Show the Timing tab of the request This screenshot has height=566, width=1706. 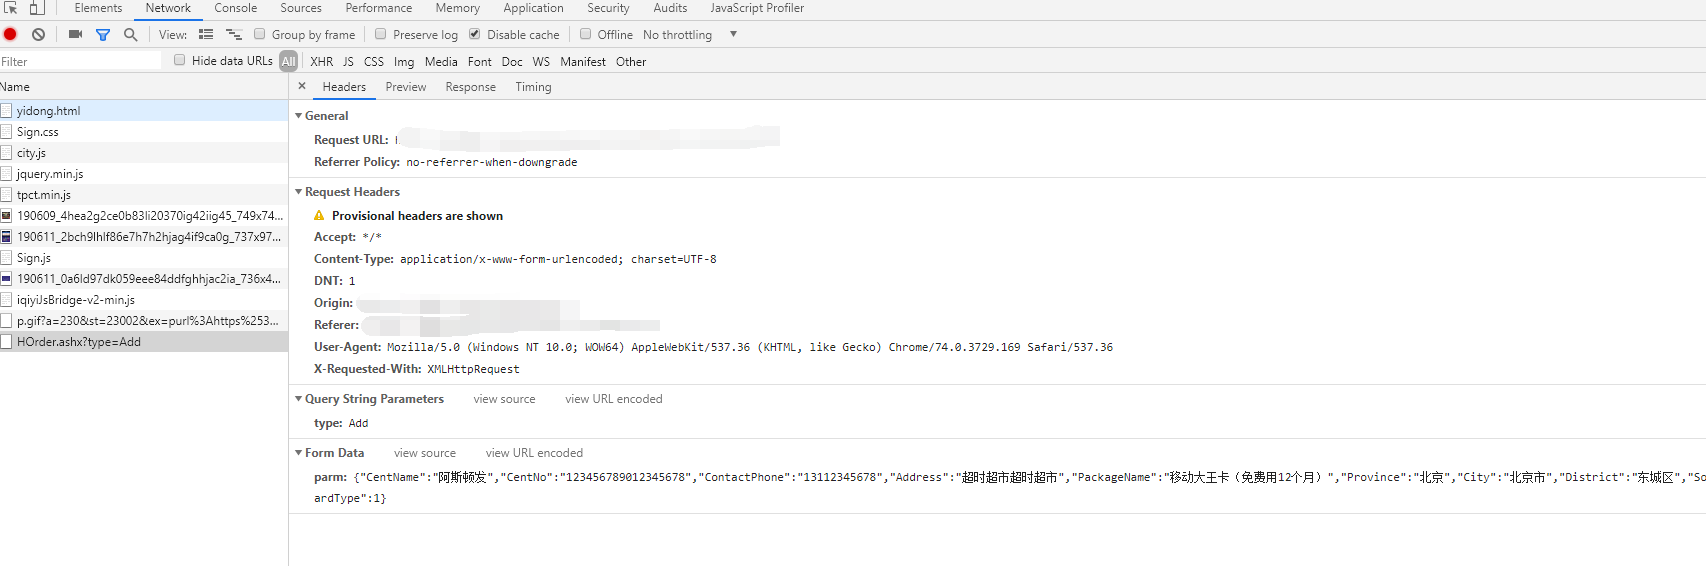[x=533, y=87]
